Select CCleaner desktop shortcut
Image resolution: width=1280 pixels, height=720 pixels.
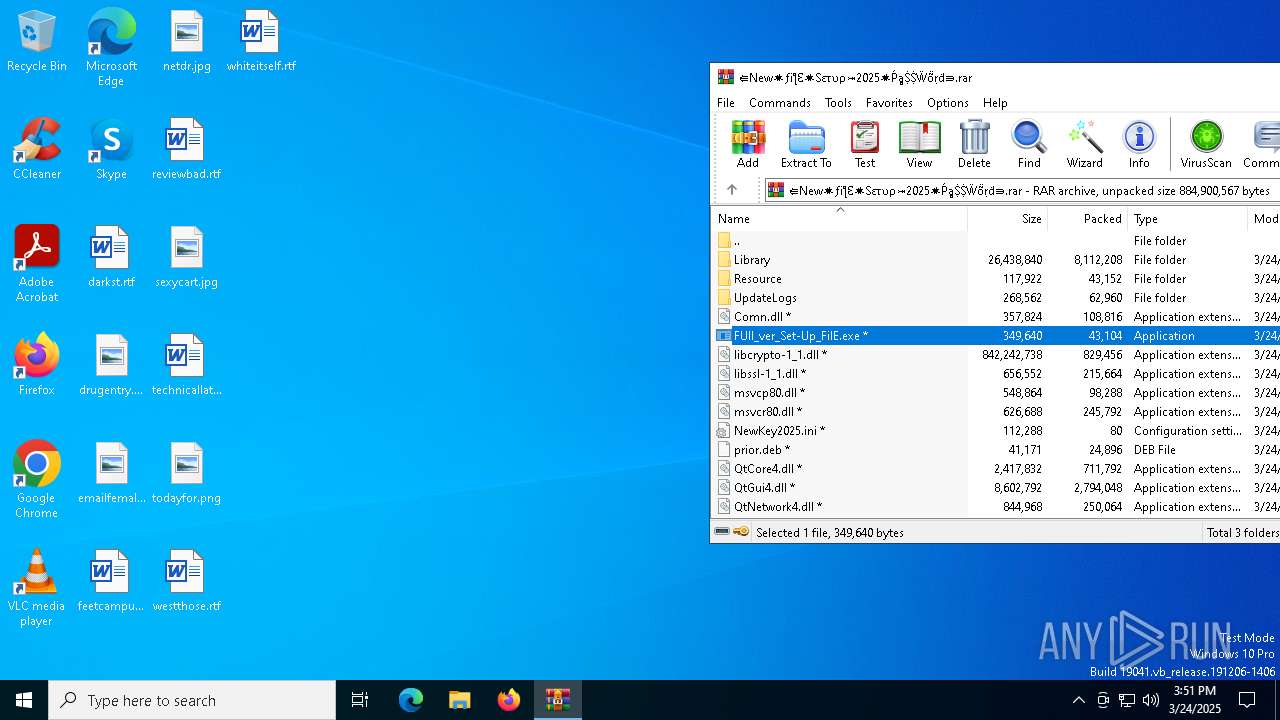[37, 149]
